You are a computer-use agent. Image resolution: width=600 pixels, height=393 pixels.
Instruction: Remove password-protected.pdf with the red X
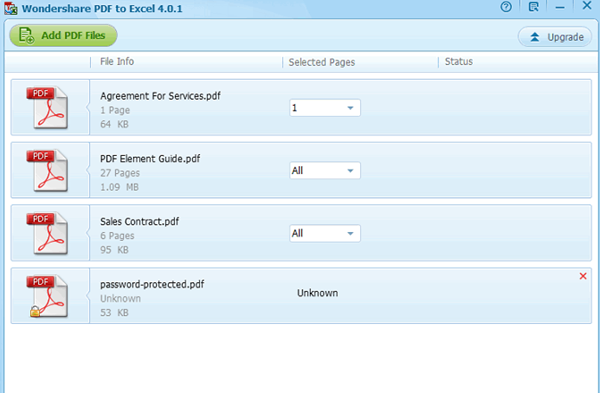coord(583,276)
